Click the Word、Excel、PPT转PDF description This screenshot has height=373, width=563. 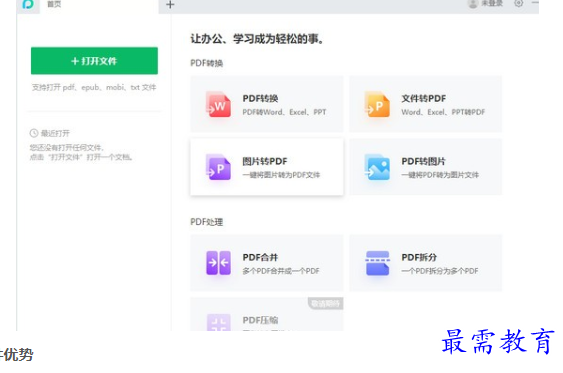pos(443,112)
